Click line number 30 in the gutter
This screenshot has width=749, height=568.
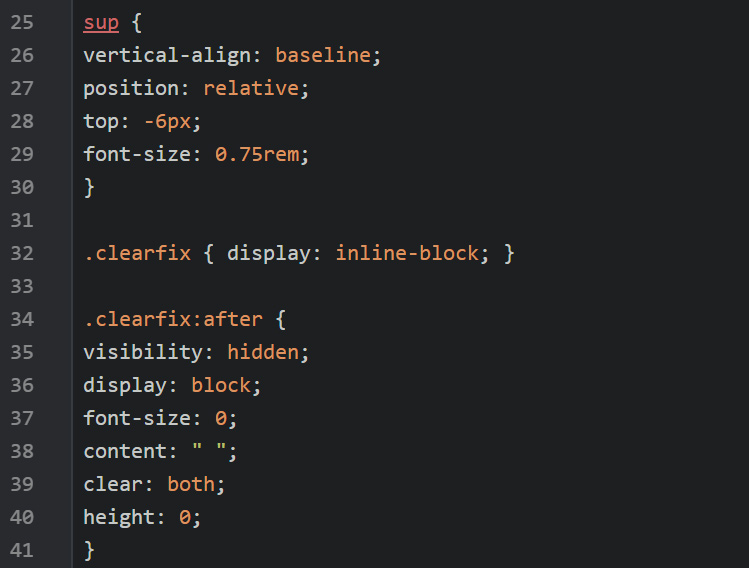pyautogui.click(x=22, y=187)
